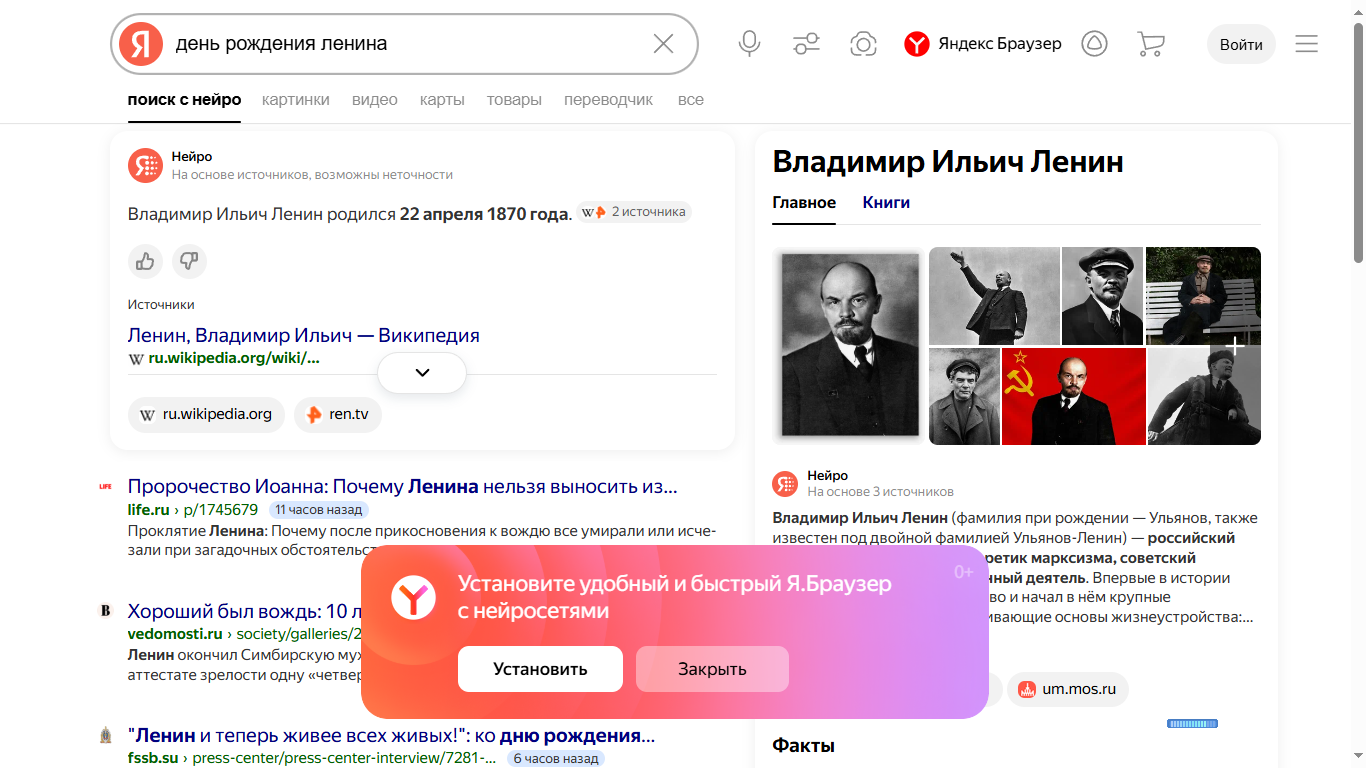Image resolution: width=1366 pixels, height=768 pixels.
Task: Dismiss banner with 'Закрыть' button
Action: click(712, 669)
